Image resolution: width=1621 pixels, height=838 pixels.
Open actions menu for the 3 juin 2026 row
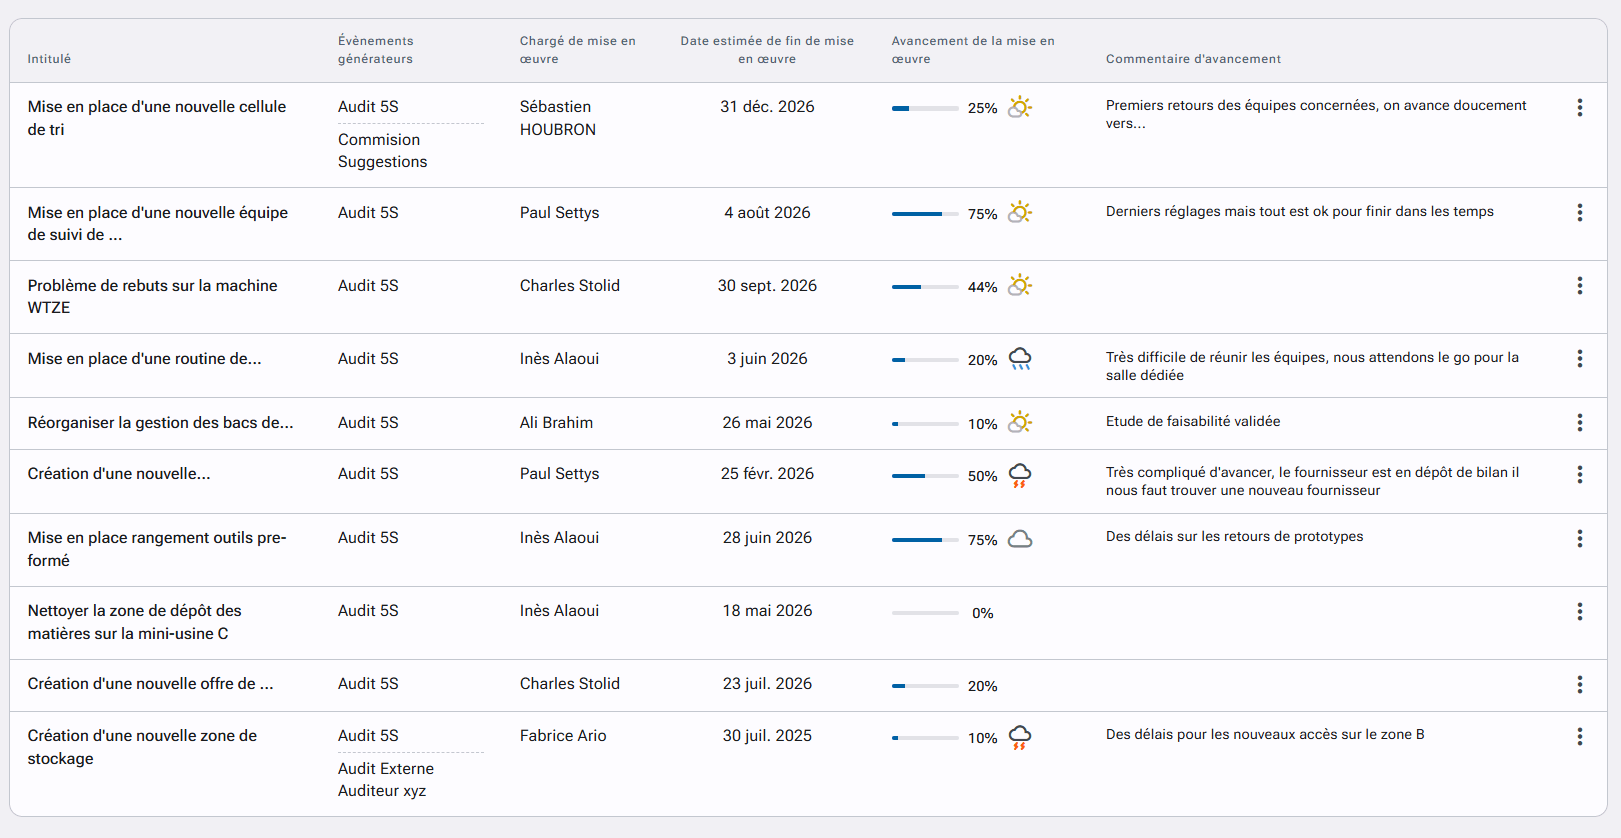[x=1579, y=358]
